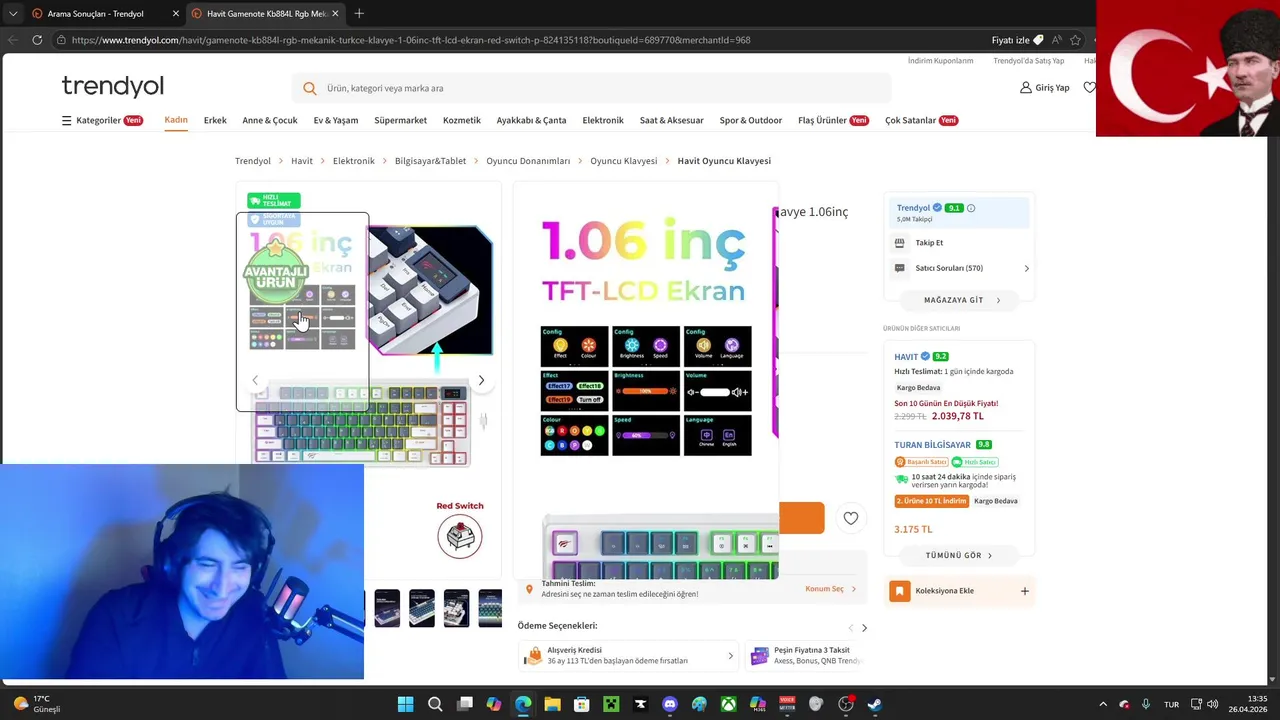Viewport: 1280px width, 720px height.
Task: Click the TUR keyboard language indicator
Action: click(x=1171, y=704)
